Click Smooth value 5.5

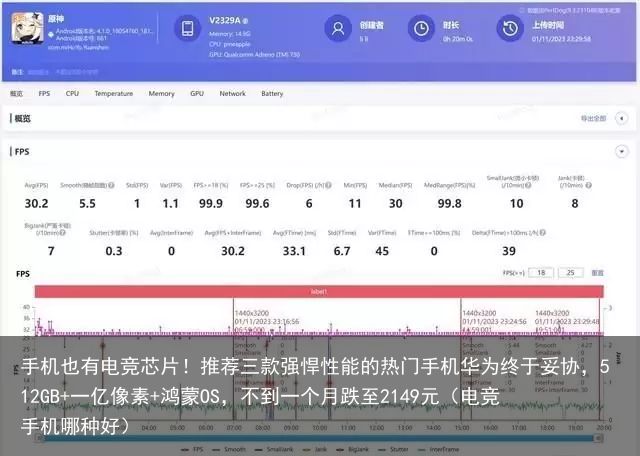87,203
